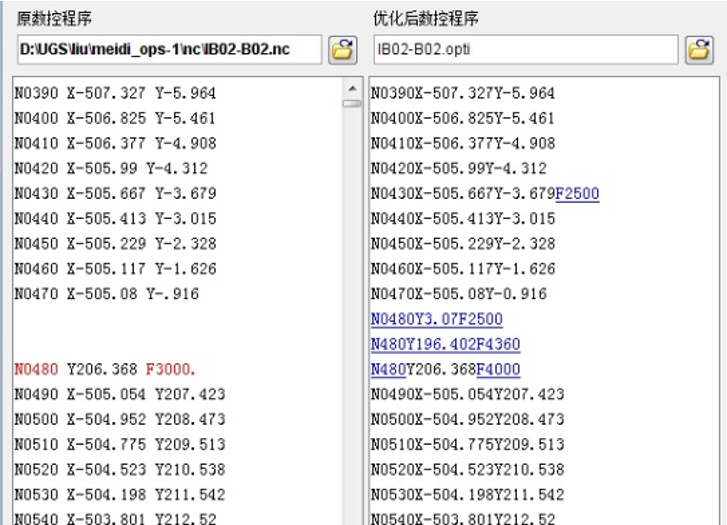Select original line N0390 X-507.327 Y-5.964
This screenshot has width=727, height=525.
tap(115, 94)
